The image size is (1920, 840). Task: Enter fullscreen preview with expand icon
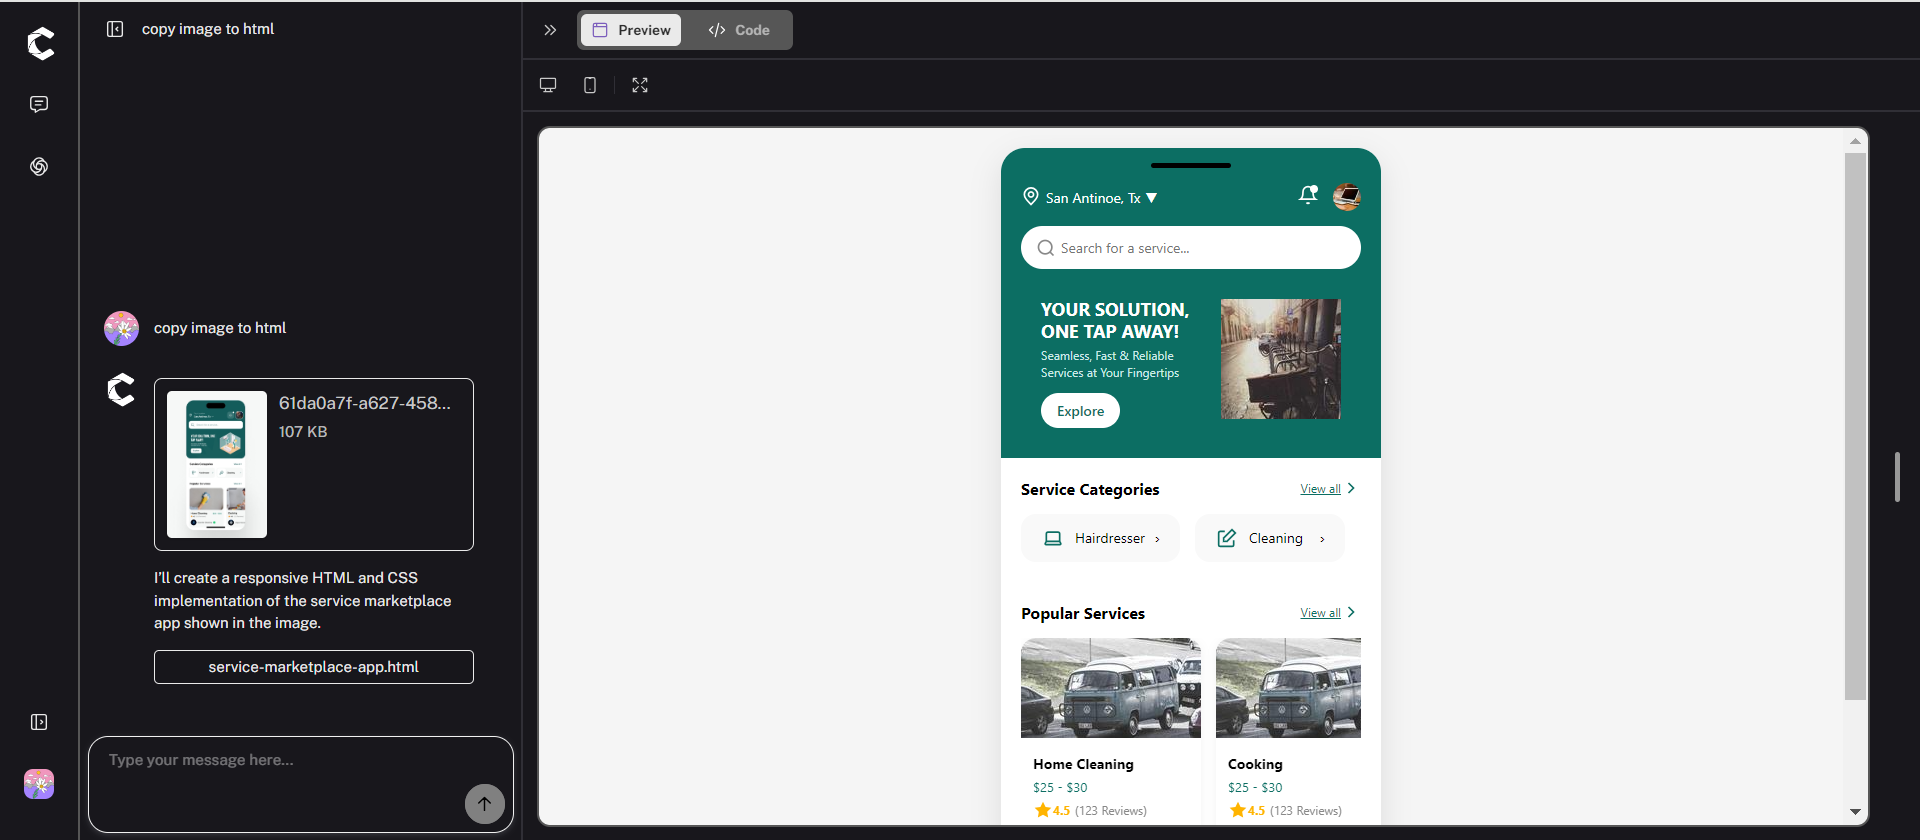click(x=640, y=85)
